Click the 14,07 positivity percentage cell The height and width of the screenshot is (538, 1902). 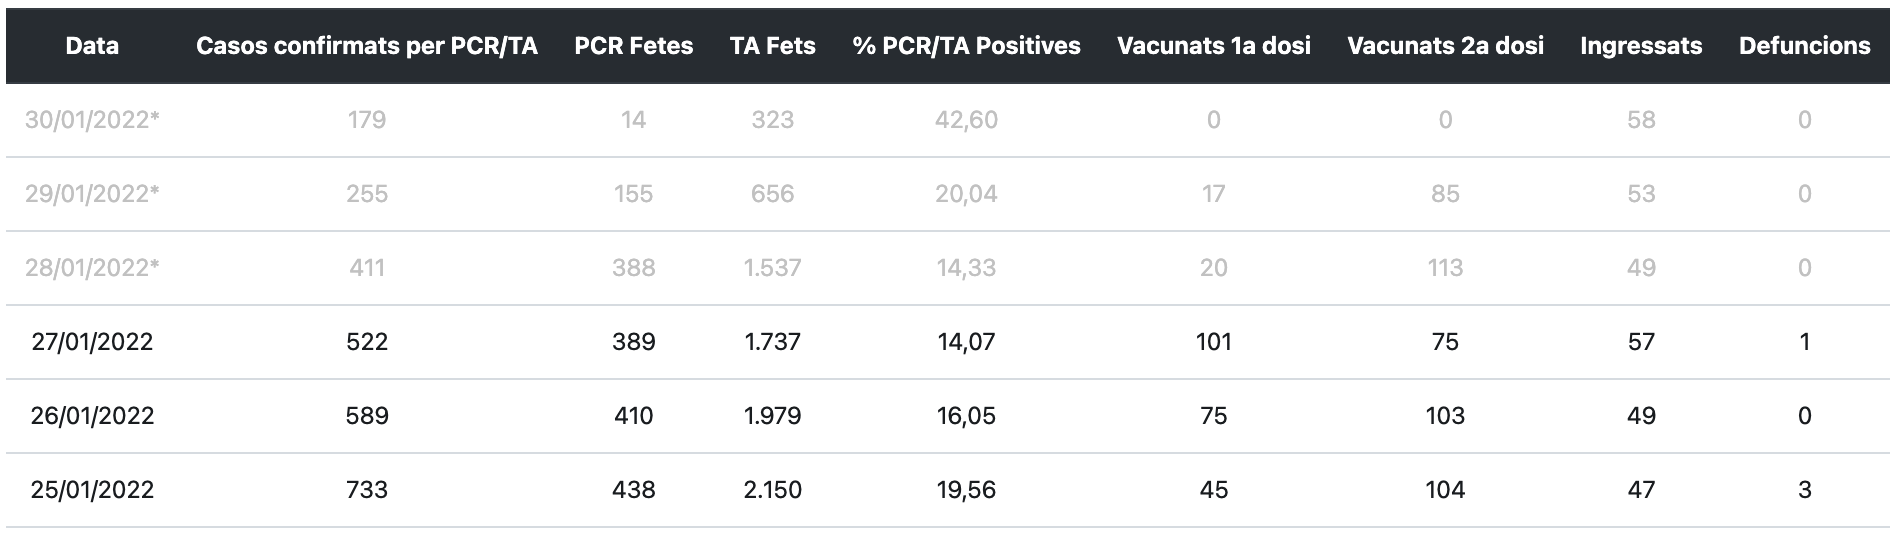(x=966, y=342)
